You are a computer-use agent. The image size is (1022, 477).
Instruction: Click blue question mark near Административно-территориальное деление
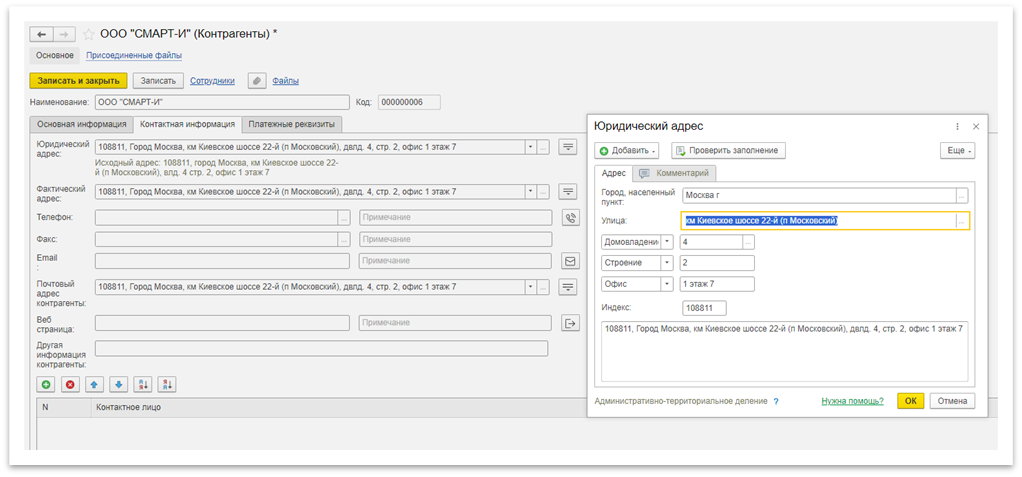pyautogui.click(x=776, y=401)
